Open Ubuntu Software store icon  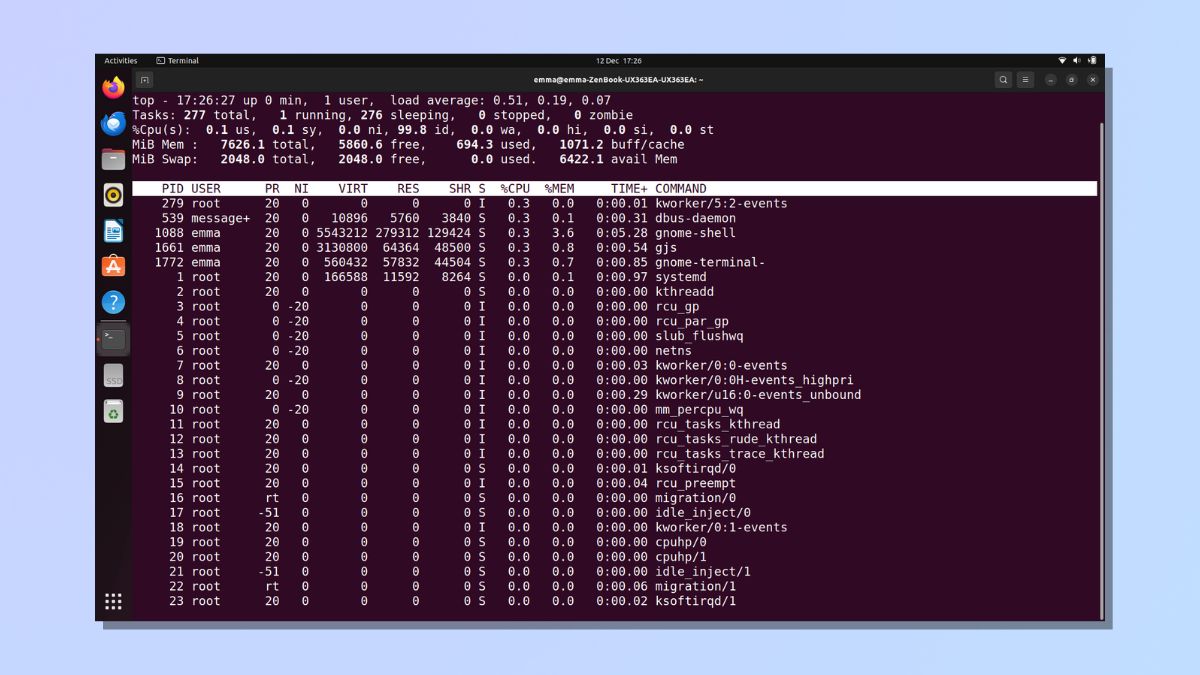[114, 266]
